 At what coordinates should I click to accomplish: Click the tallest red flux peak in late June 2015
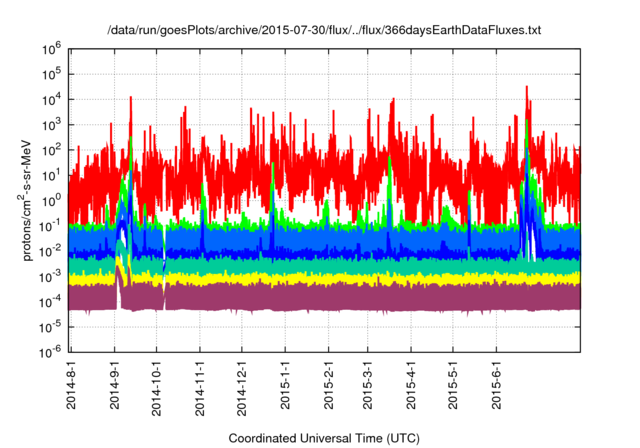click(x=527, y=102)
